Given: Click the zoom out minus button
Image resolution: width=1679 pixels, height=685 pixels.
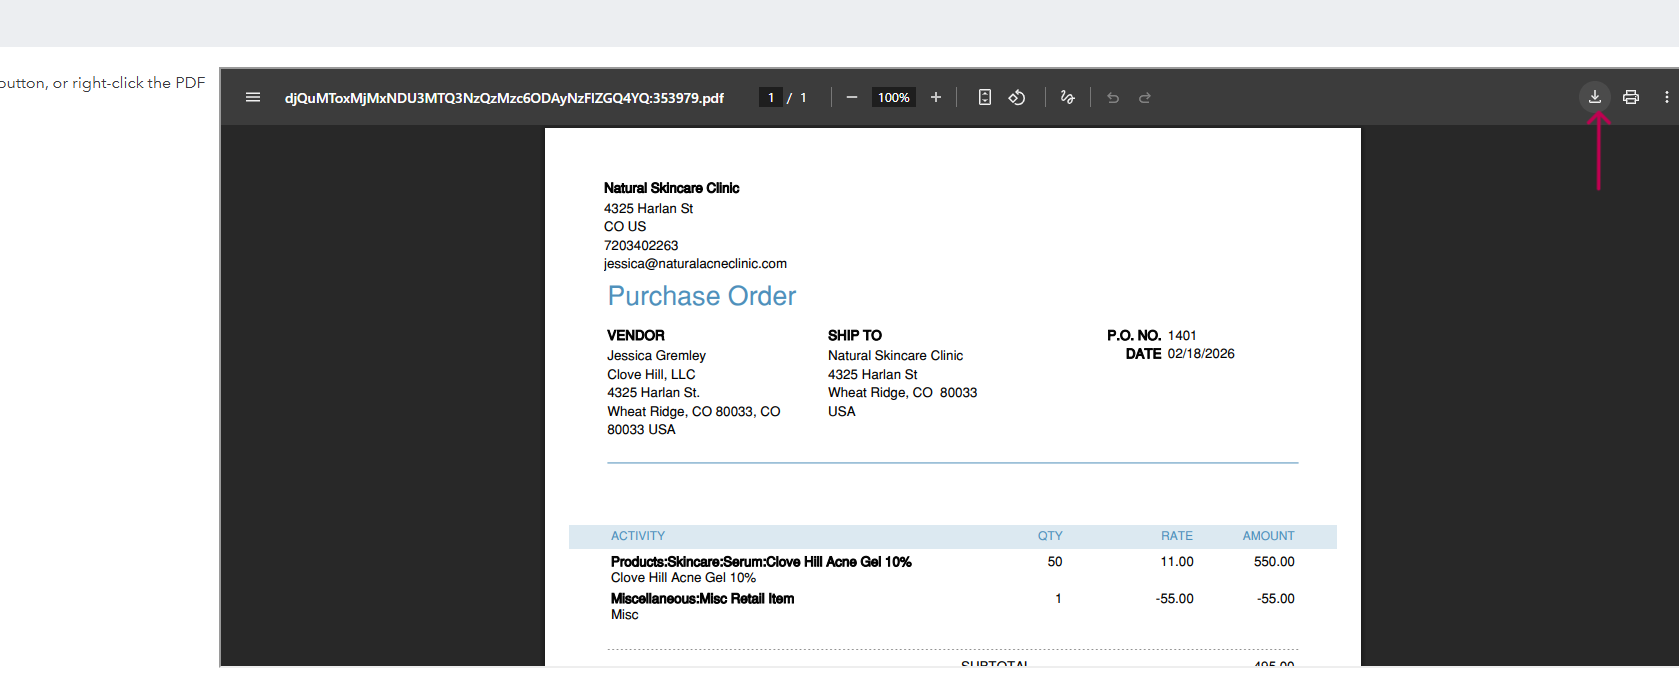Looking at the screenshot, I should coord(852,97).
